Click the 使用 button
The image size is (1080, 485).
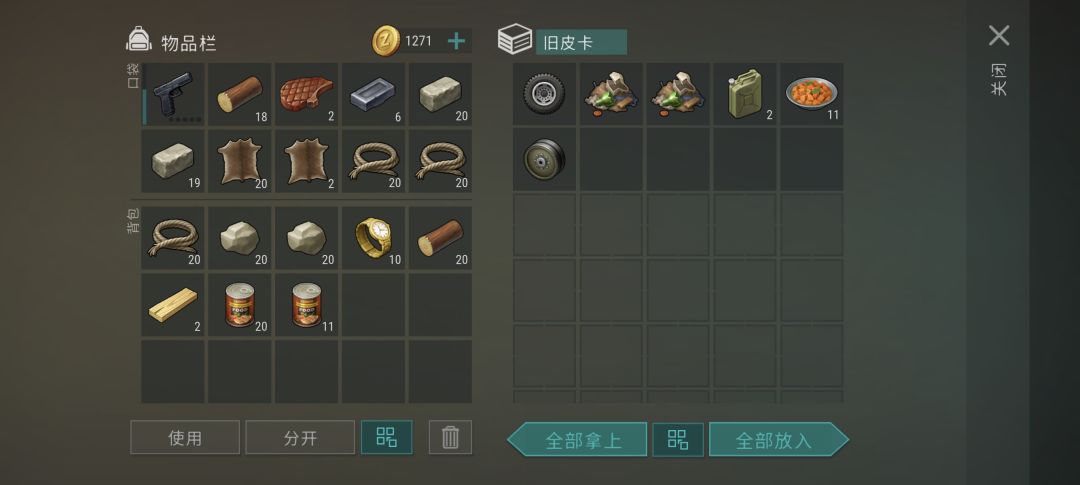[185, 437]
